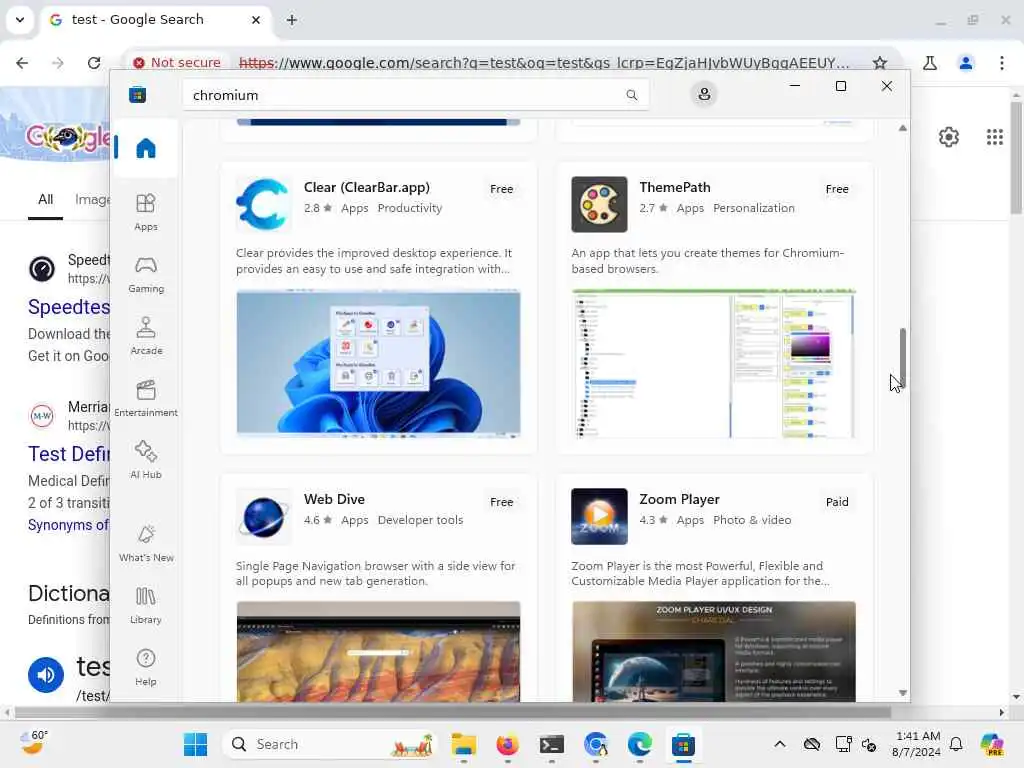Click the Paid label on Zoom Player card

(837, 502)
